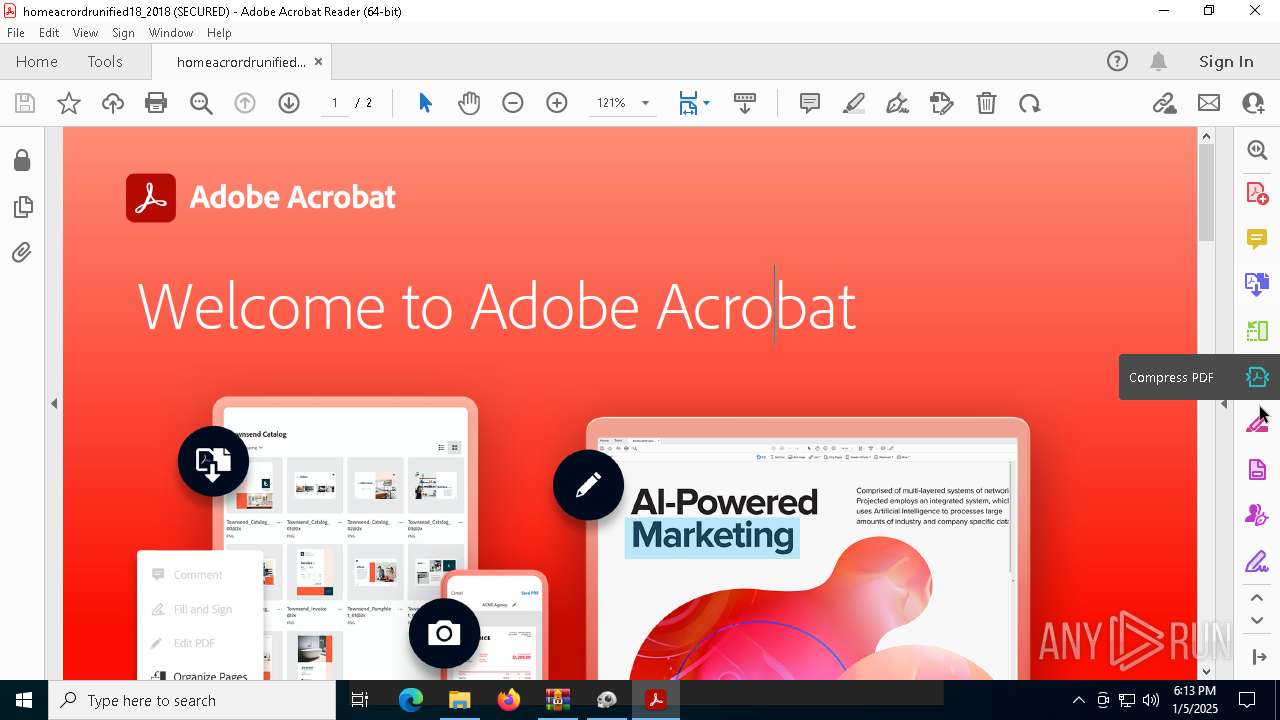The image size is (1280, 720).
Task: Open Windows Start menu
Action: [x=23, y=700]
